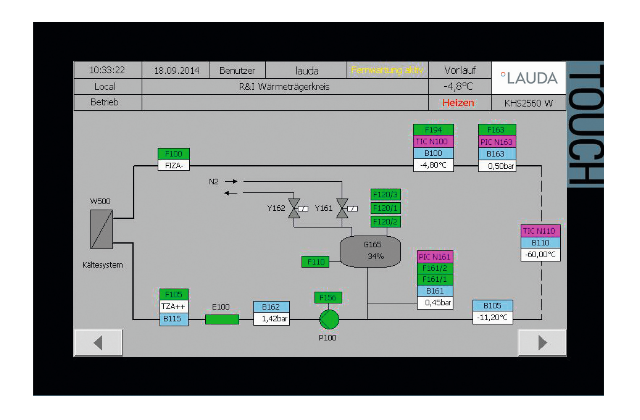The height and width of the screenshot is (420, 640).
Task: Tap the Benutzer field in header
Action: pos(238,71)
